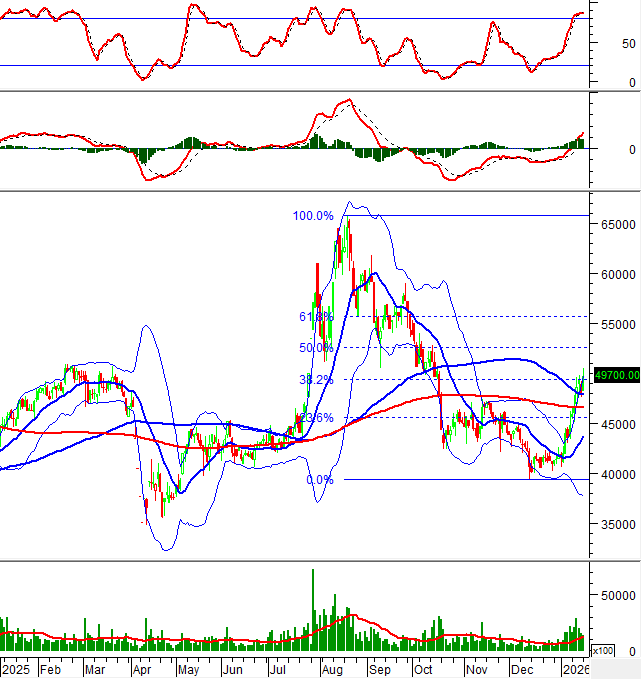Image resolution: width=641 pixels, height=679 pixels.
Task: Select the 50 level on oscillator axis
Action: click(627, 44)
